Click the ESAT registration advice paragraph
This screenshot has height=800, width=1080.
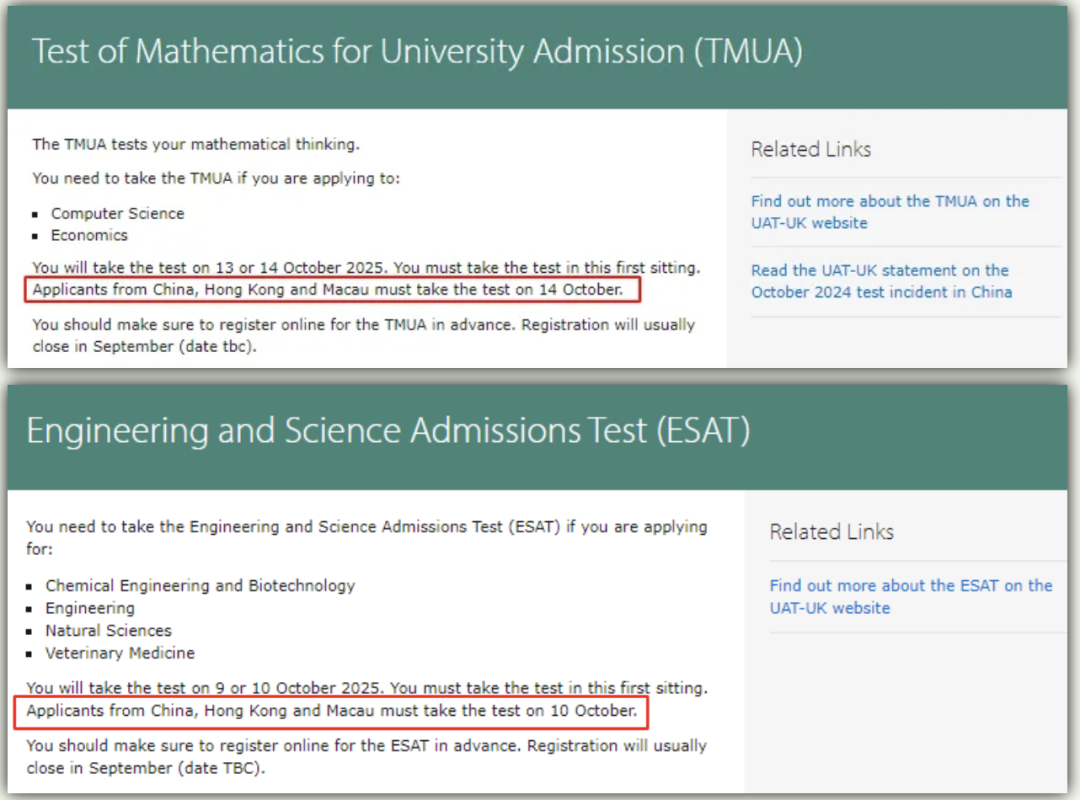(366, 757)
